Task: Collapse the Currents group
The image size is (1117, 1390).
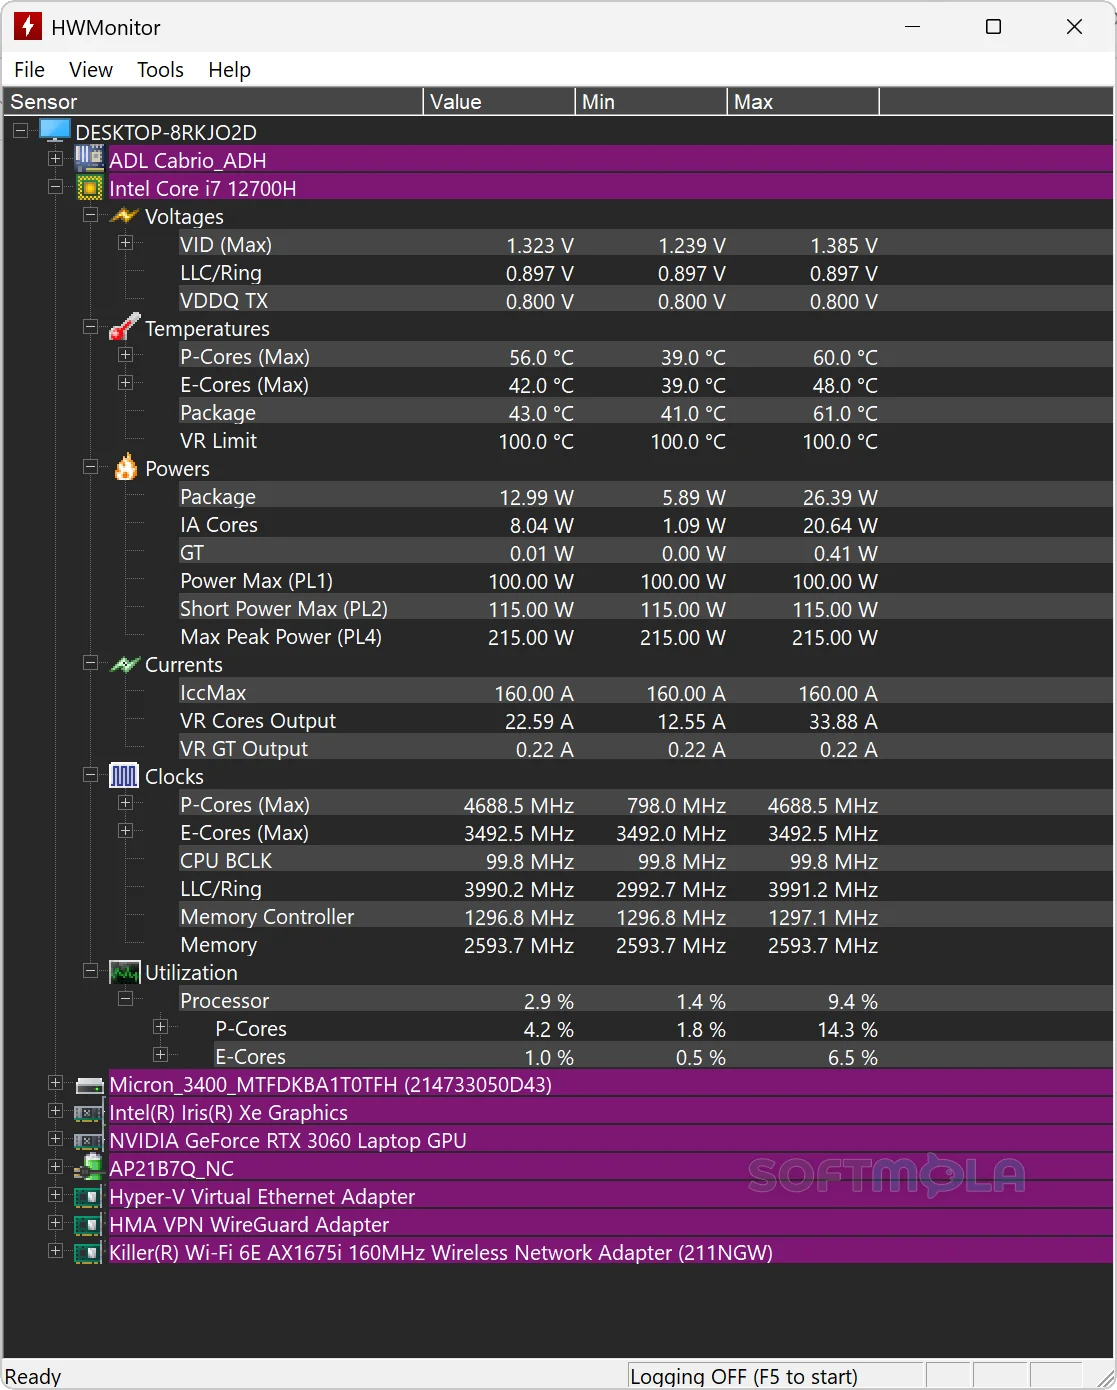Action: [90, 662]
